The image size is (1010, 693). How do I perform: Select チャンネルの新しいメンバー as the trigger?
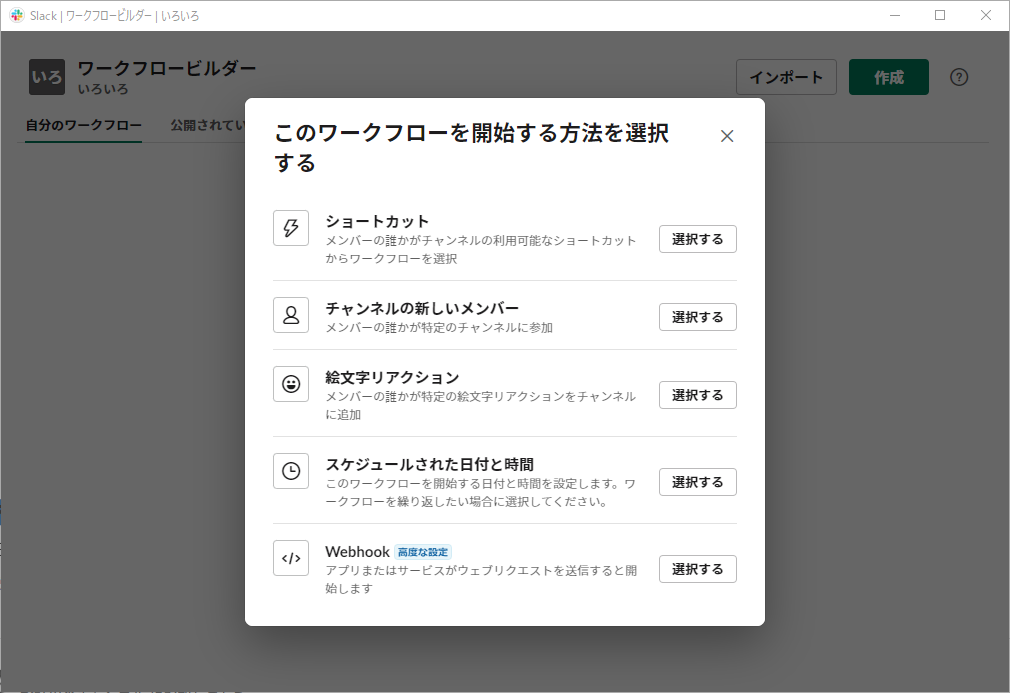pyautogui.click(x=697, y=316)
